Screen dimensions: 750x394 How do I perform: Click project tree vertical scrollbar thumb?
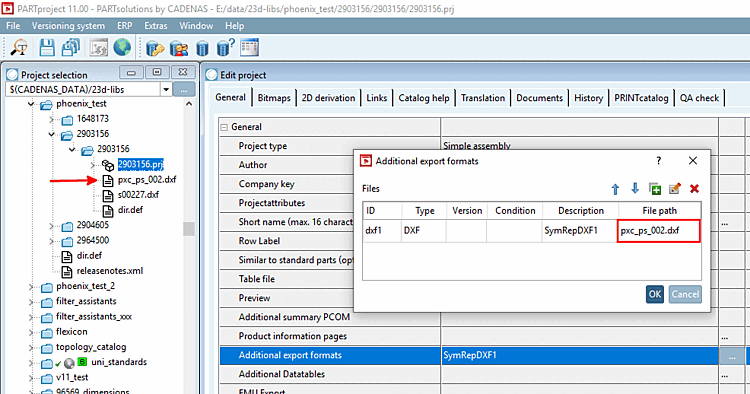coord(189,229)
